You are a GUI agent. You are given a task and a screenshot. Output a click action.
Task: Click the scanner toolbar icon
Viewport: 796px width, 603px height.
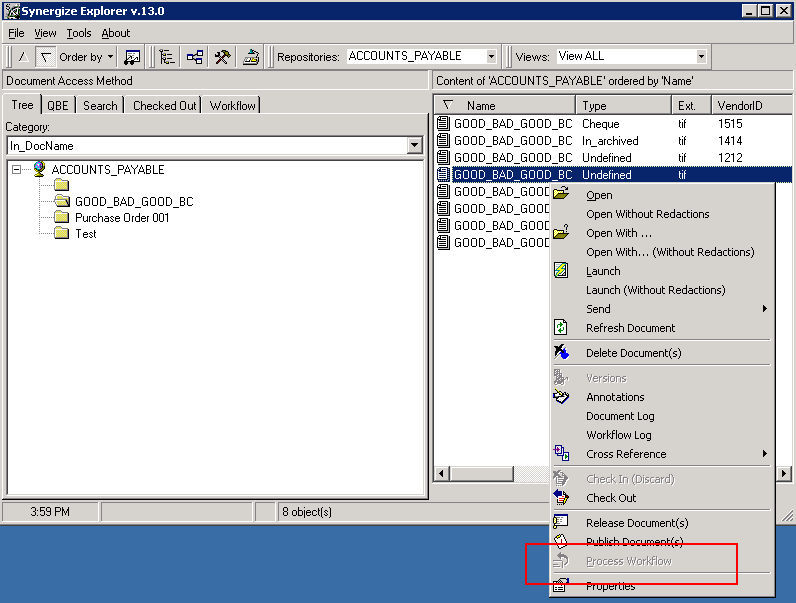(251, 57)
